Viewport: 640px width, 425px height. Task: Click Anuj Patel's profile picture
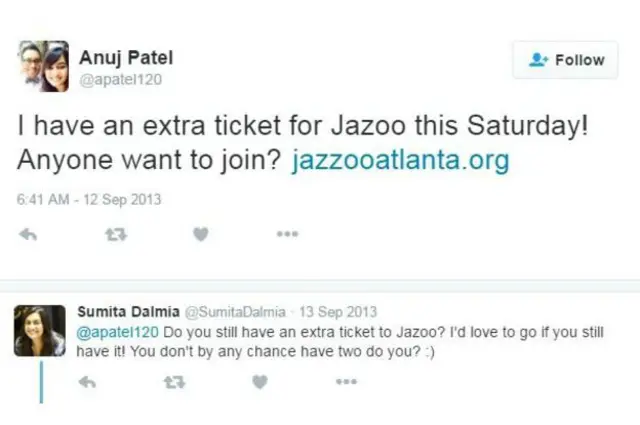pyautogui.click(x=42, y=66)
